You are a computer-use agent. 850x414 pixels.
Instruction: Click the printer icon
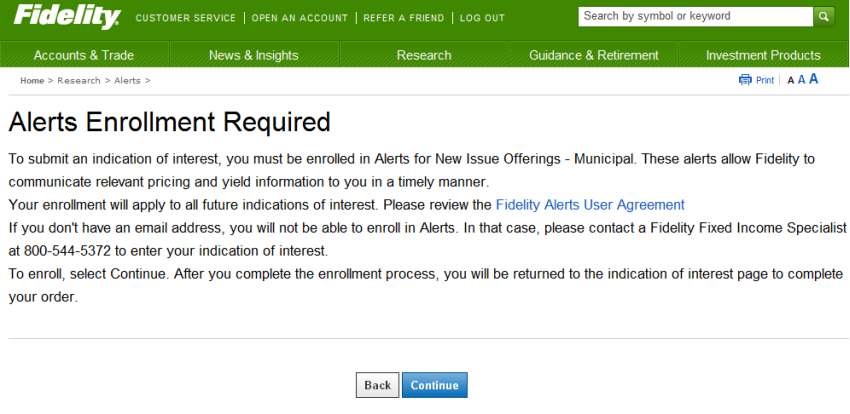click(x=745, y=80)
